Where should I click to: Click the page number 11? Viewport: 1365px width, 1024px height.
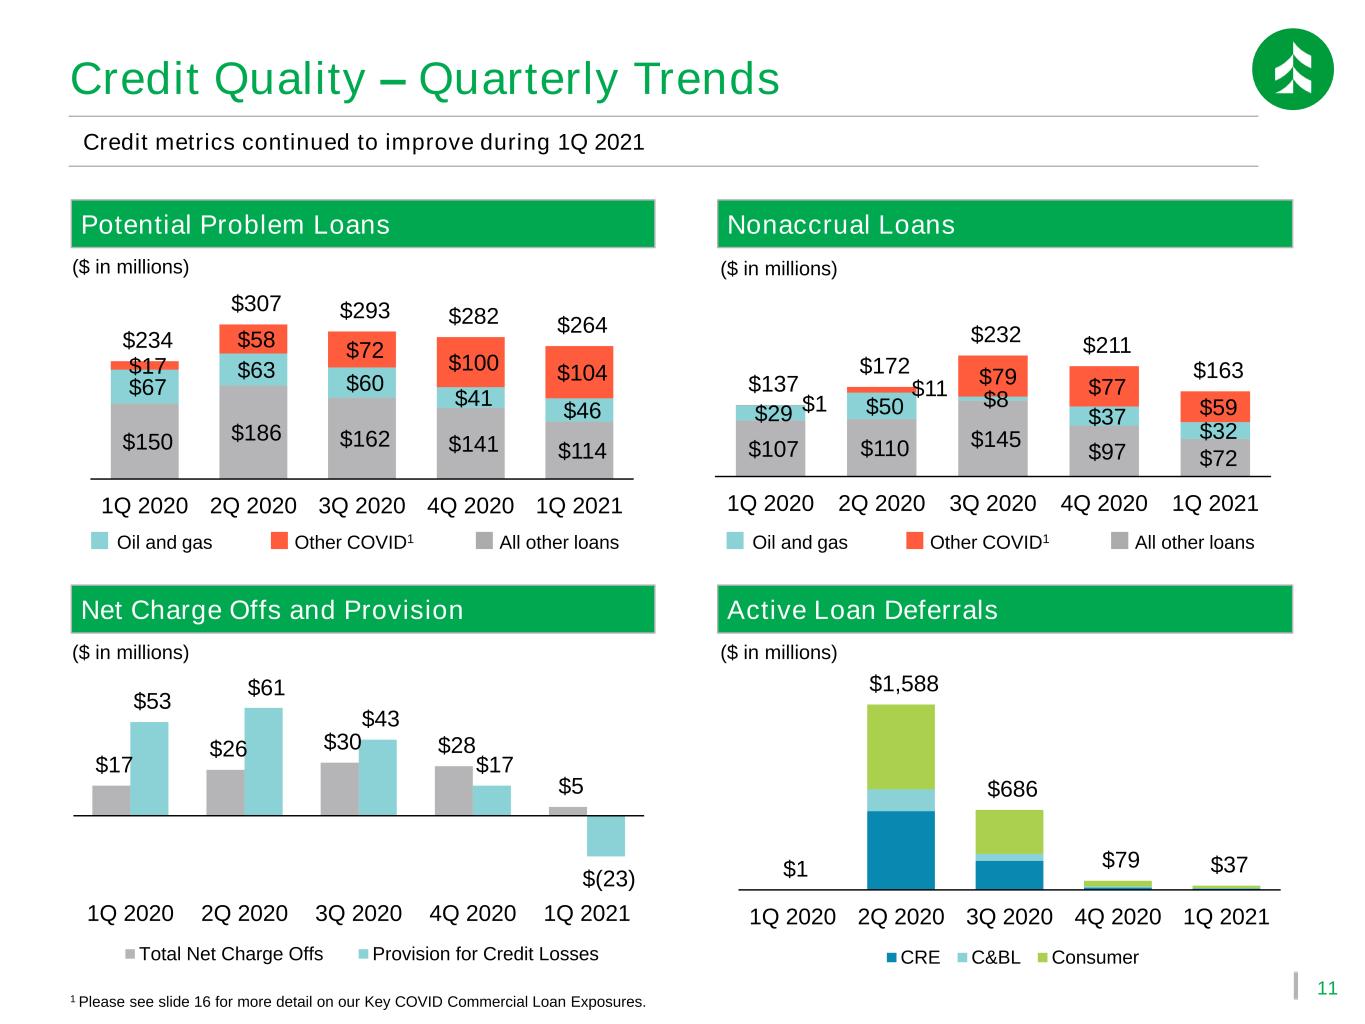pyautogui.click(x=1327, y=989)
